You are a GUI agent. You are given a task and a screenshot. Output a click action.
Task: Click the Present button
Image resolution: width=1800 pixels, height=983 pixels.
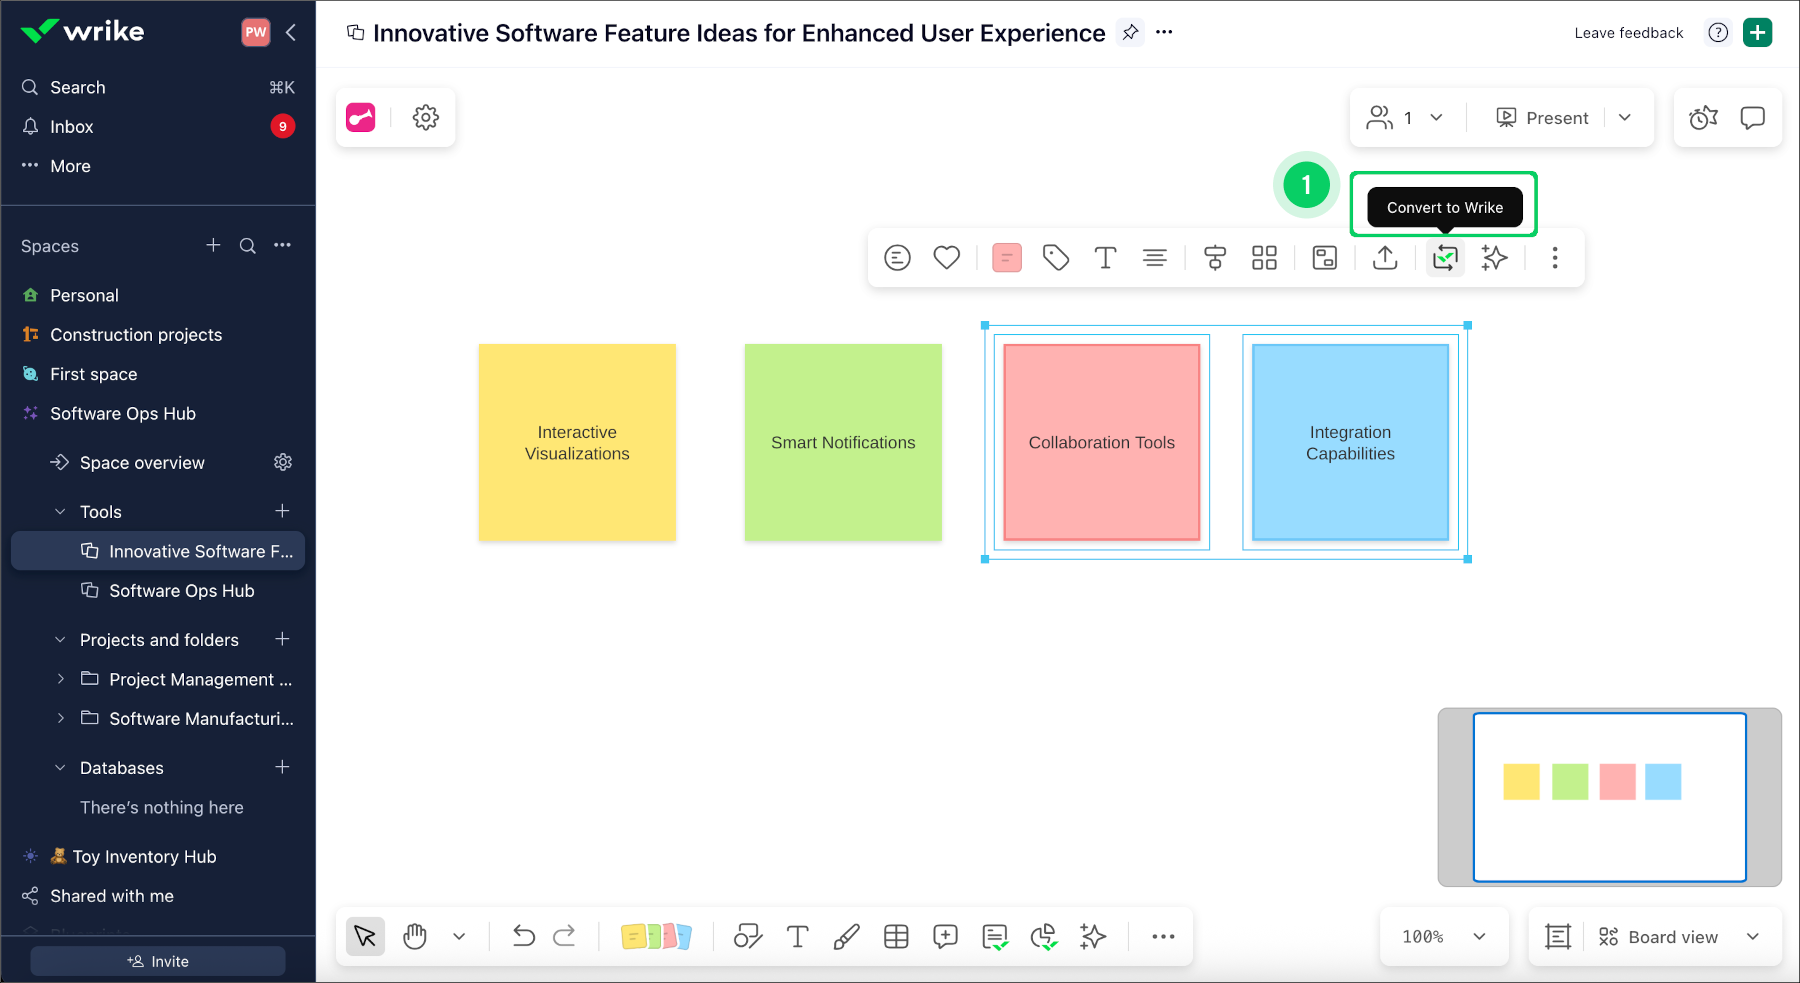pos(1542,117)
